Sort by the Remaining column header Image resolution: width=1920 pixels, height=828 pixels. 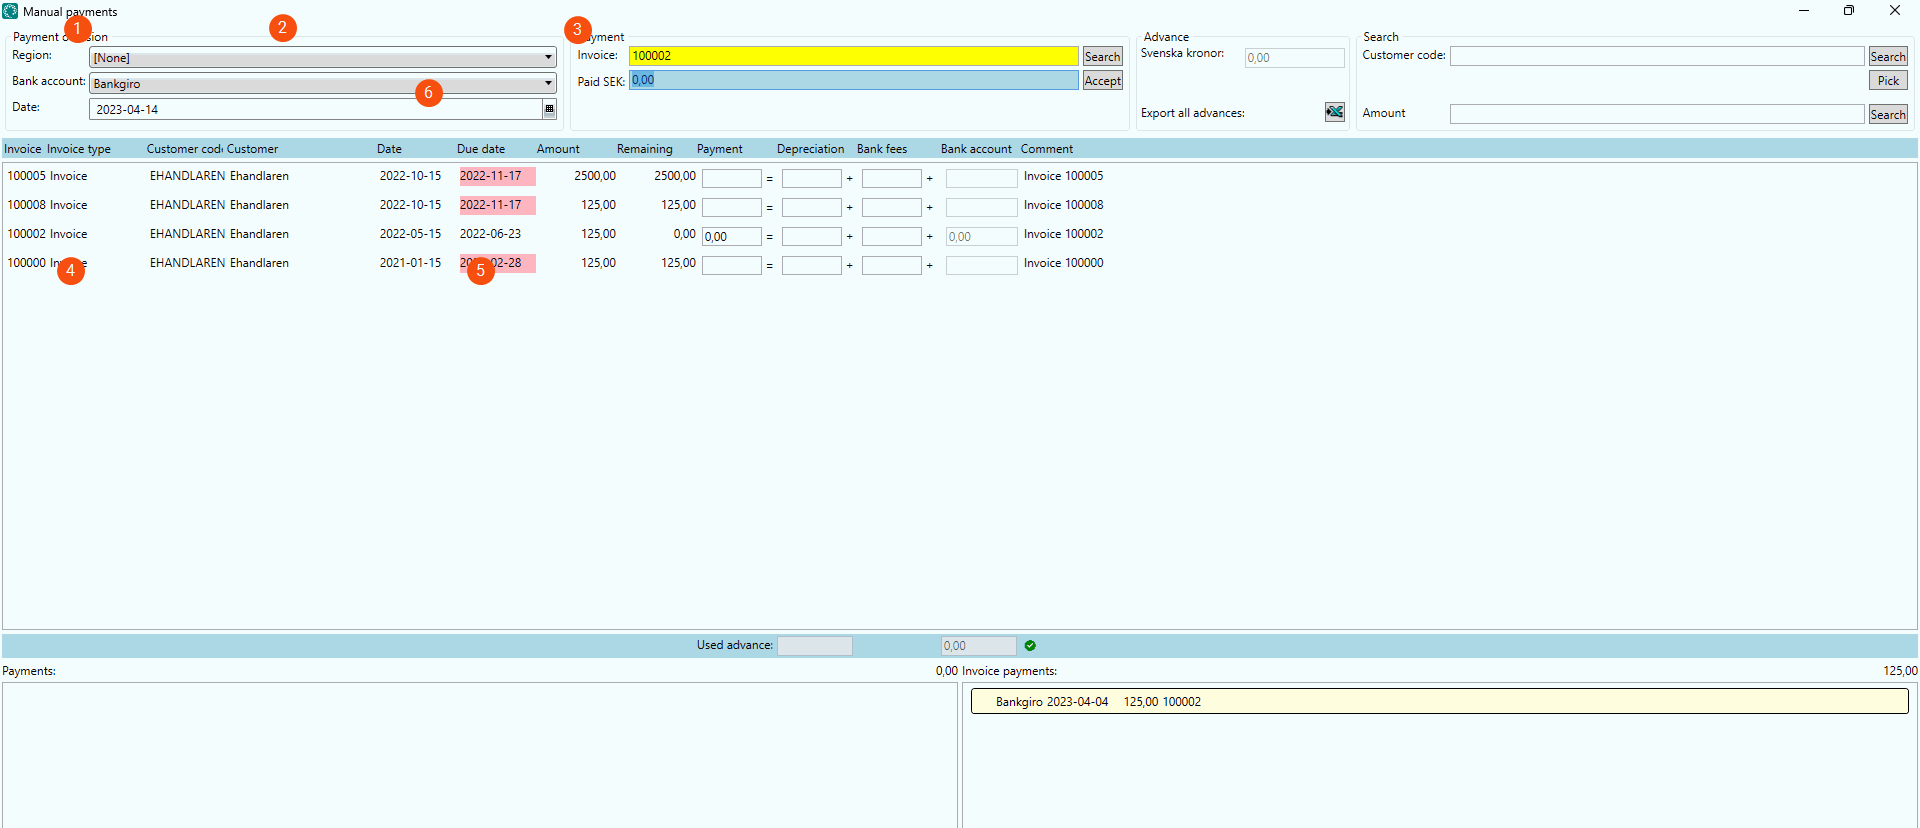click(644, 149)
